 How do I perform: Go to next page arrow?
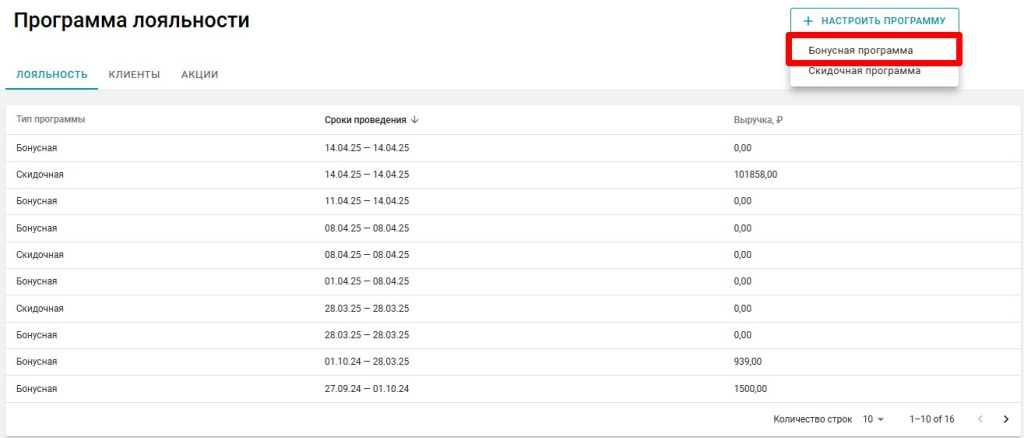tap(1006, 419)
